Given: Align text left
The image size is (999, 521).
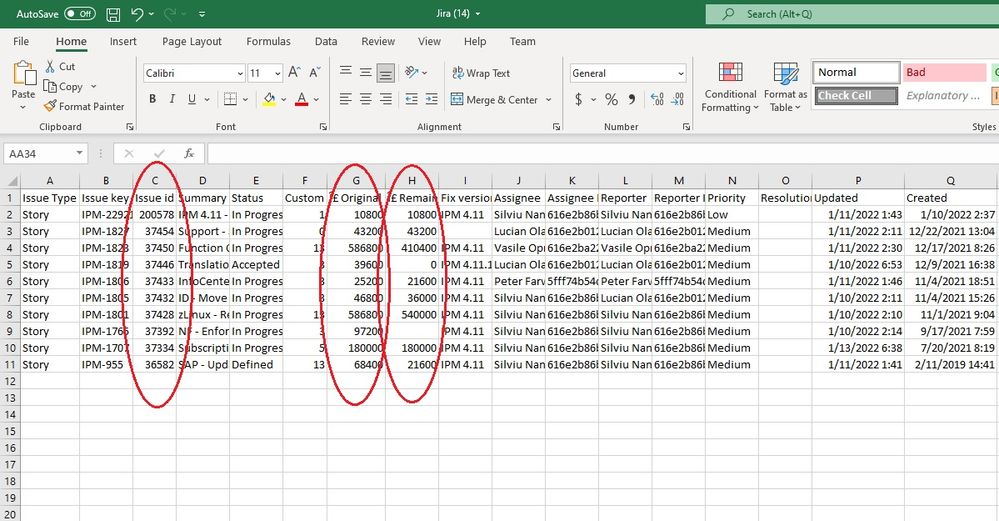Looking at the screenshot, I should (345, 99).
